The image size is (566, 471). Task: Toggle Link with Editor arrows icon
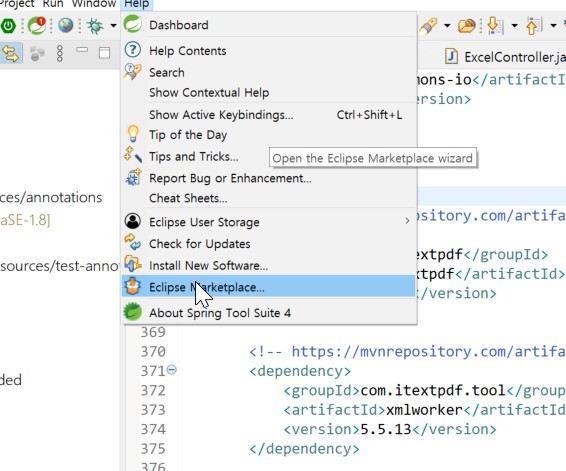point(10,54)
